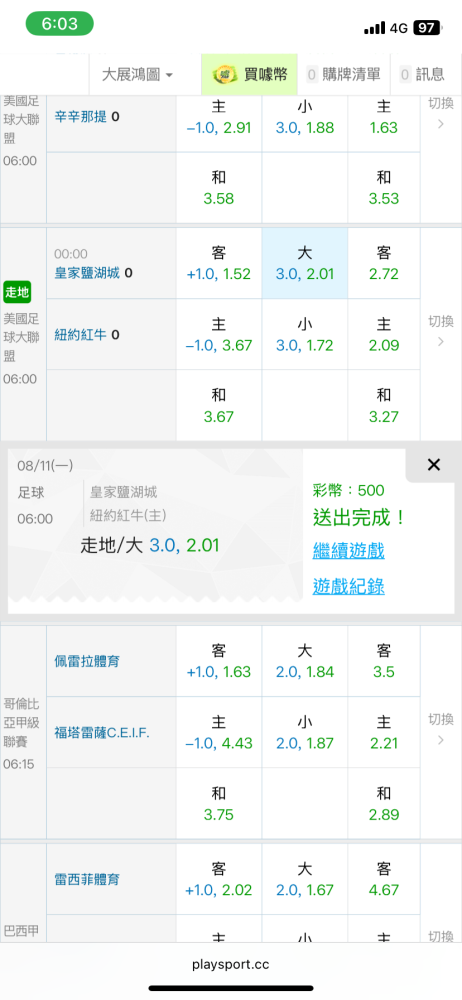Open team 佩雷拉體育 link
Image resolution: width=462 pixels, height=1000 pixels.
[87, 661]
